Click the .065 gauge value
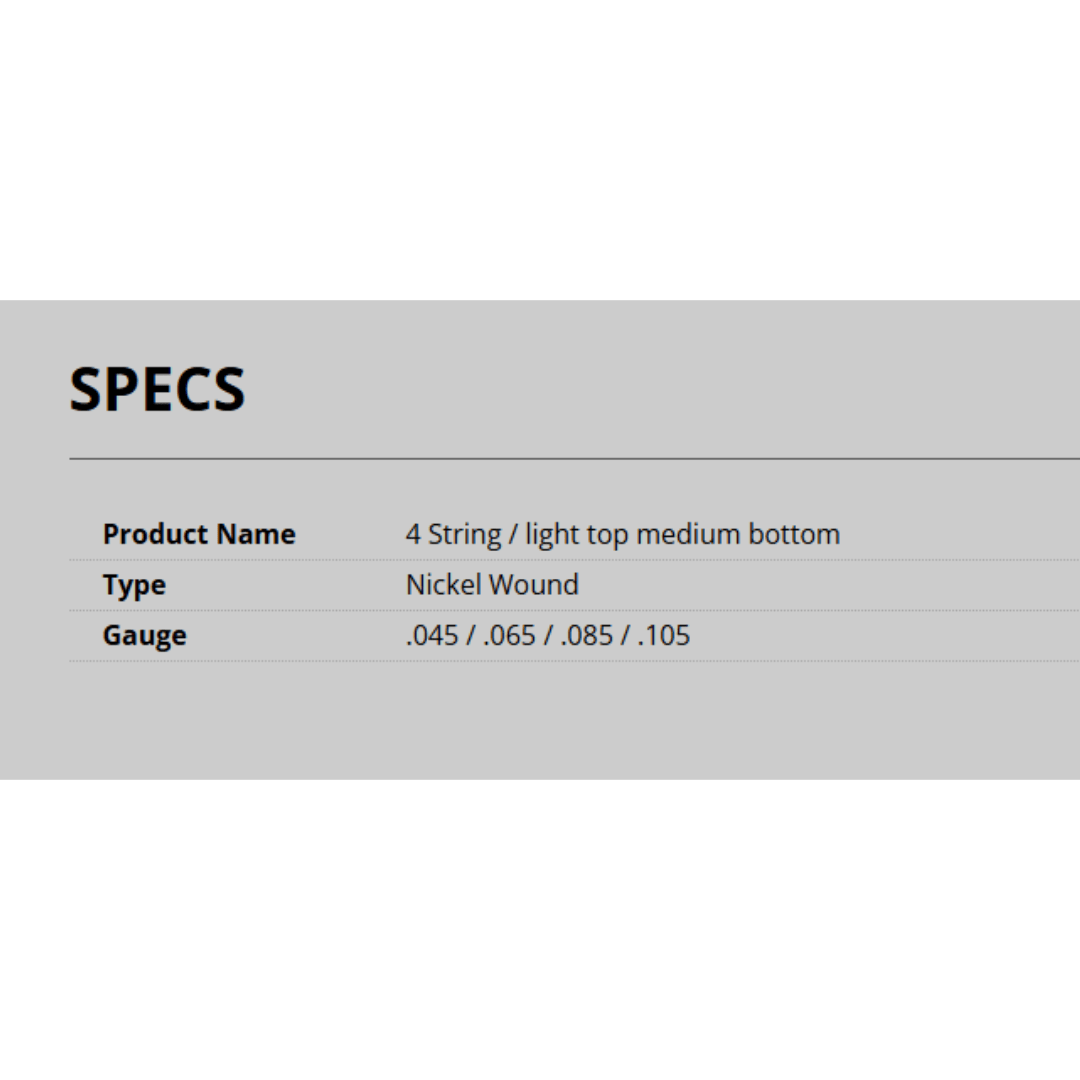This screenshot has height=1080, width=1080. click(509, 636)
